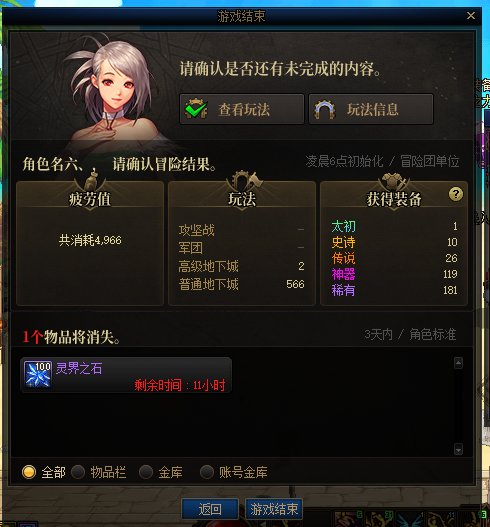Click the scroll up arrow in item list
Image resolution: width=490 pixels, height=527 pixels.
coord(458,363)
